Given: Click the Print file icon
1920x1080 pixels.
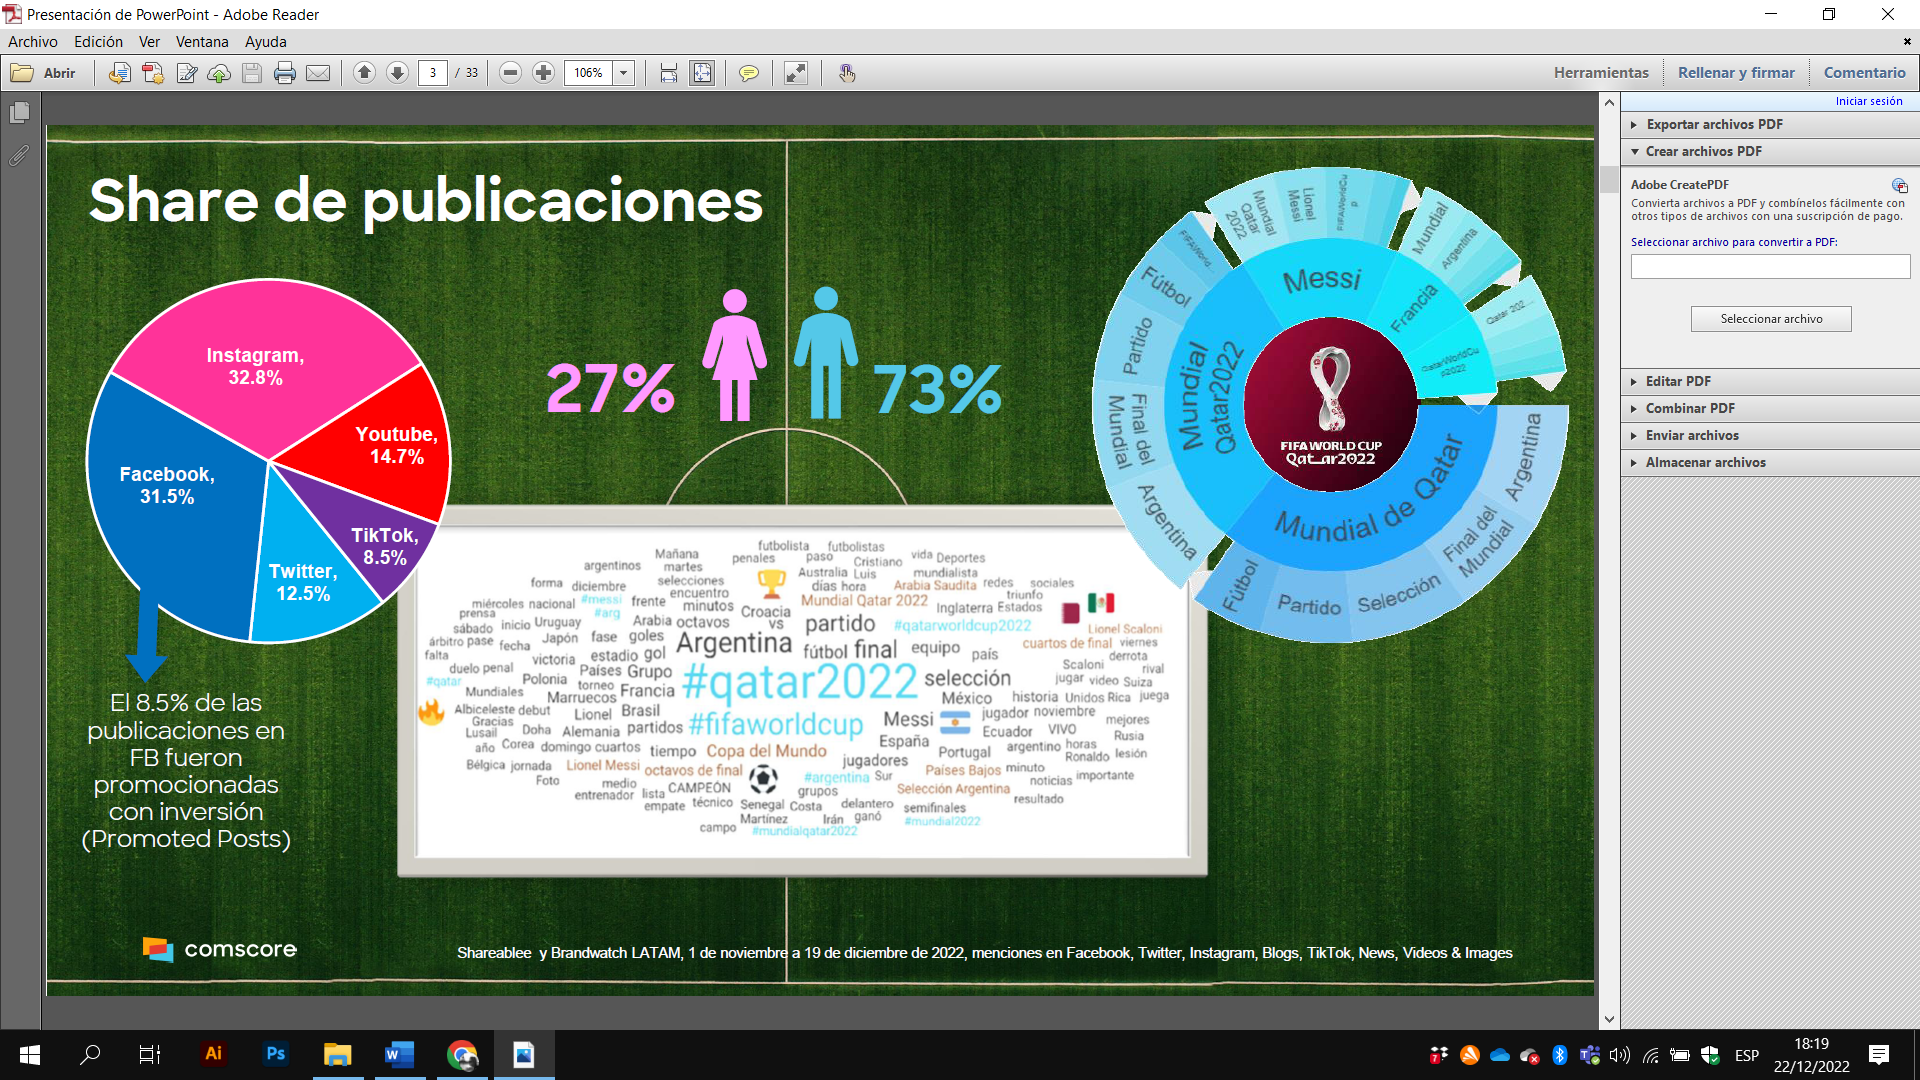Looking at the screenshot, I should (x=285, y=73).
